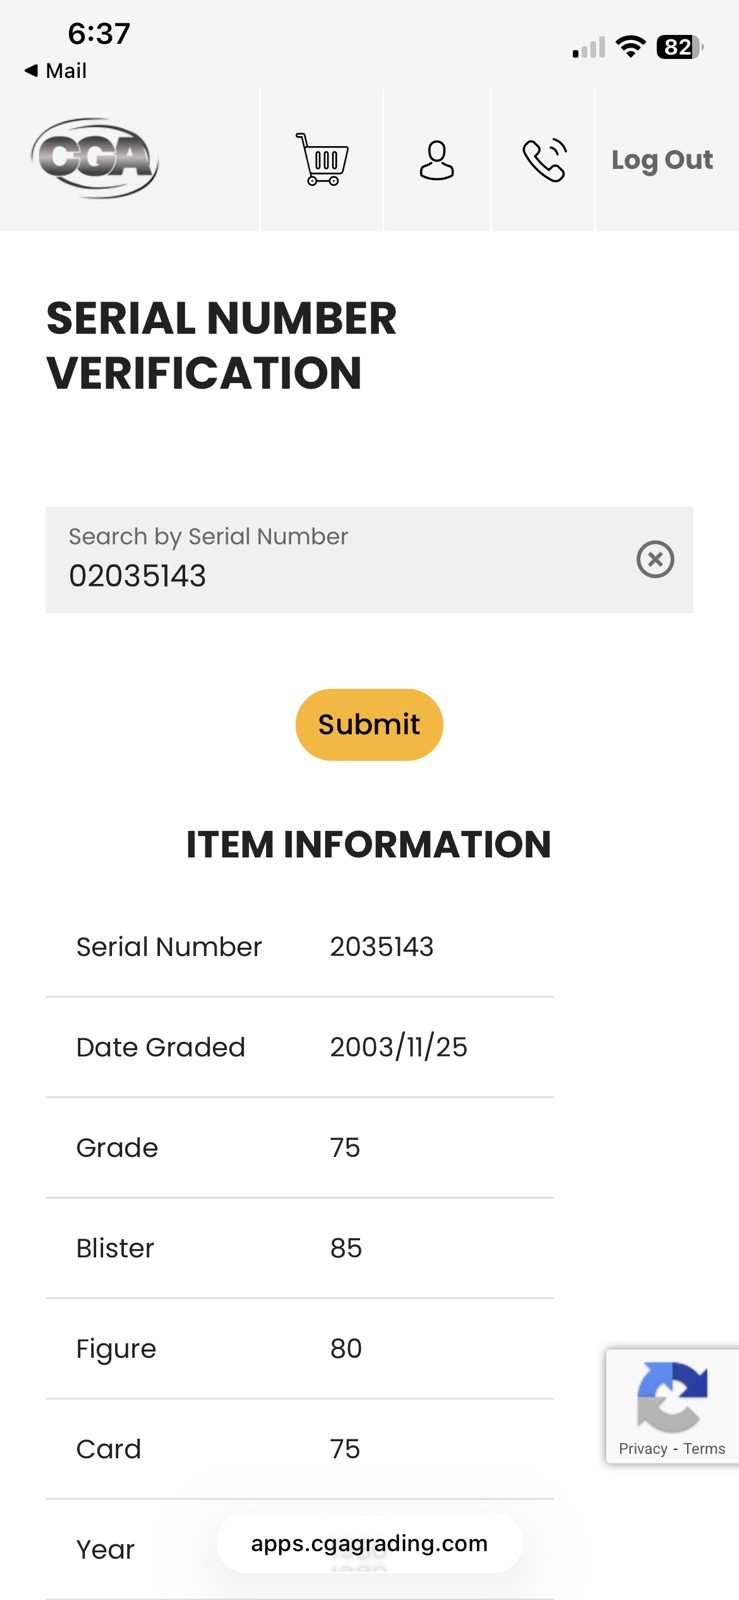
Task: Open the user account profile icon
Action: (437, 160)
